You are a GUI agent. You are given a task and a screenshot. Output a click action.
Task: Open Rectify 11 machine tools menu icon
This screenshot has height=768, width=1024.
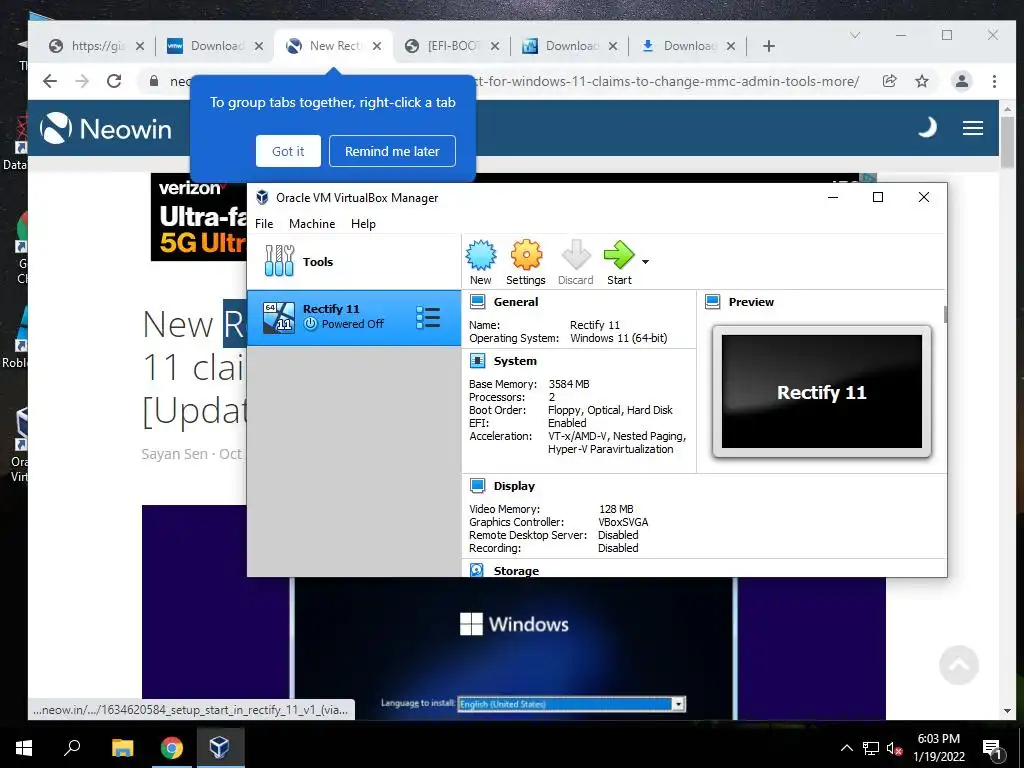pyautogui.click(x=428, y=317)
